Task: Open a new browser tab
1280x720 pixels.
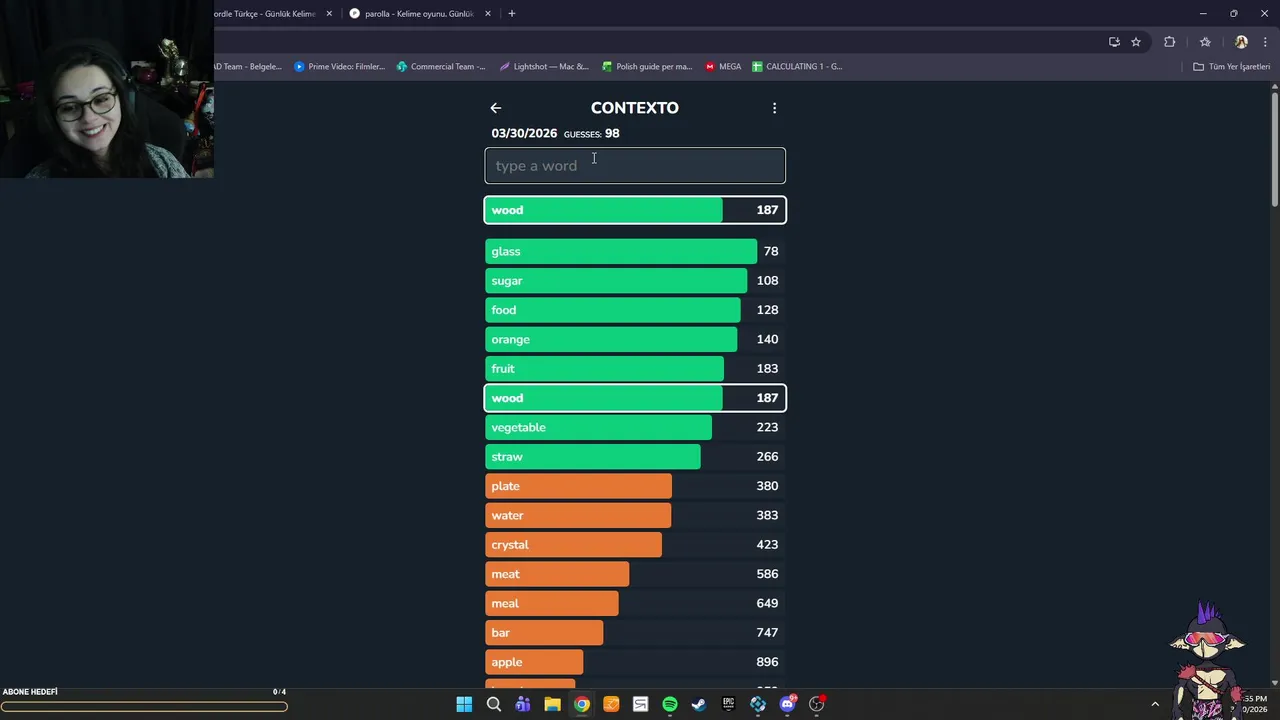Action: coord(512,14)
